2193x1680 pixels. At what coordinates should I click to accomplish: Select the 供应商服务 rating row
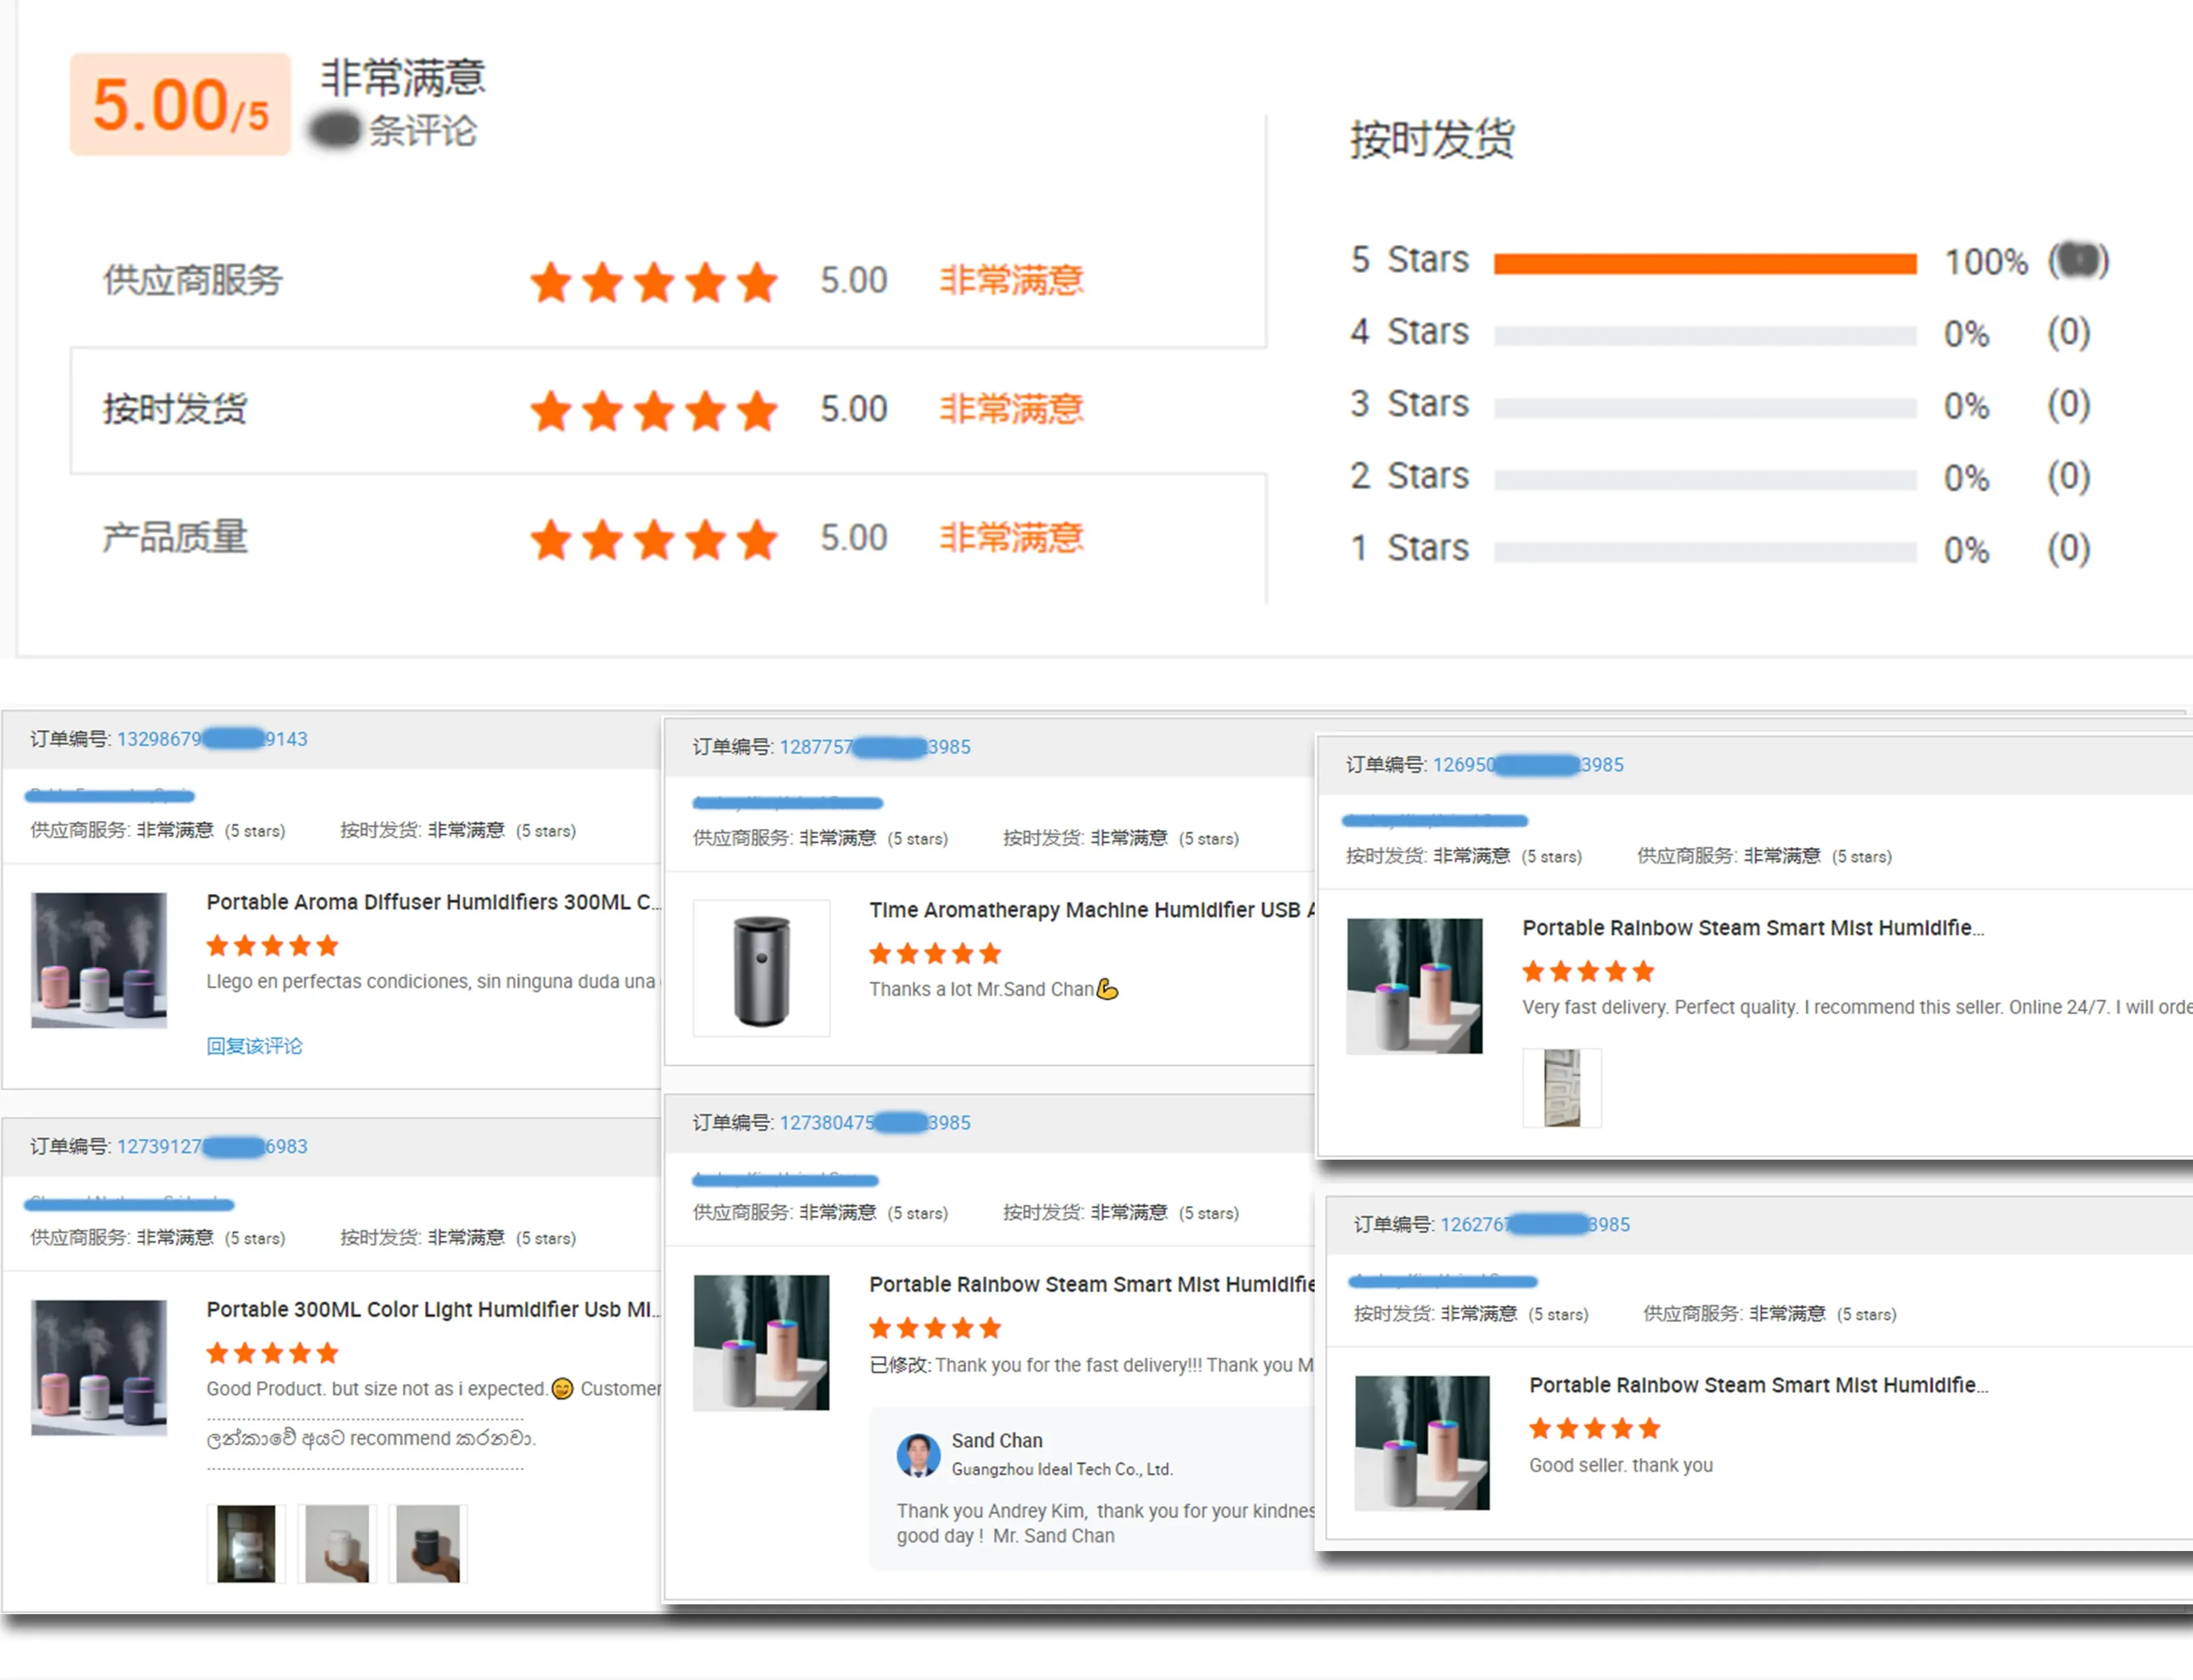[192, 280]
